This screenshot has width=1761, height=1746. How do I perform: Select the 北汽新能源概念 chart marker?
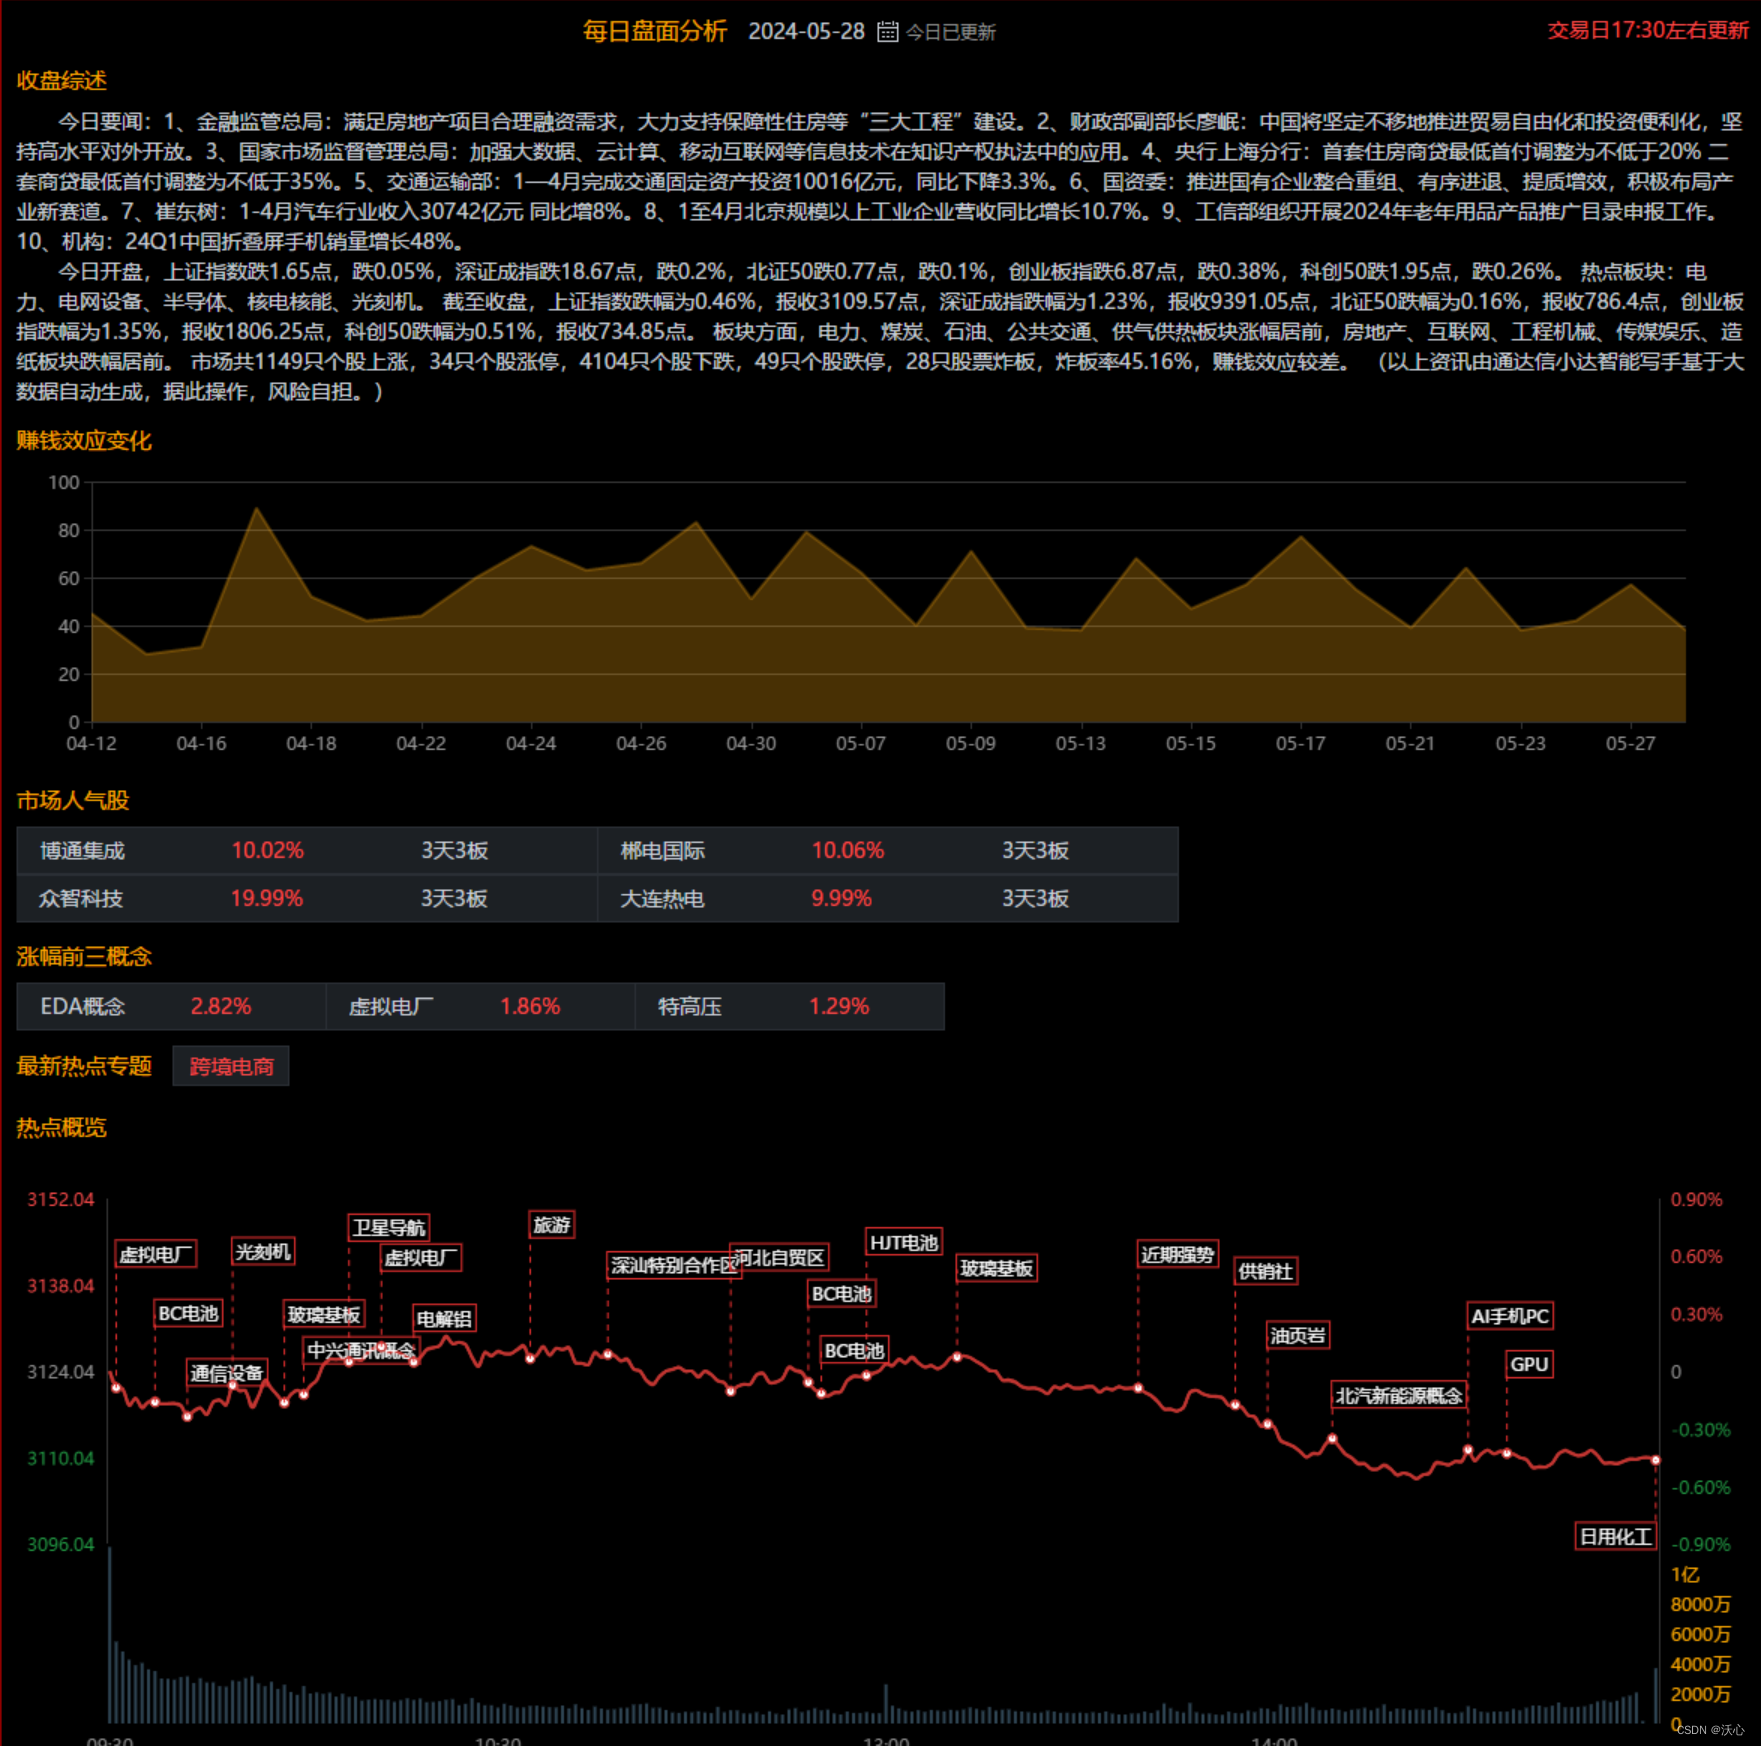click(x=1399, y=1396)
